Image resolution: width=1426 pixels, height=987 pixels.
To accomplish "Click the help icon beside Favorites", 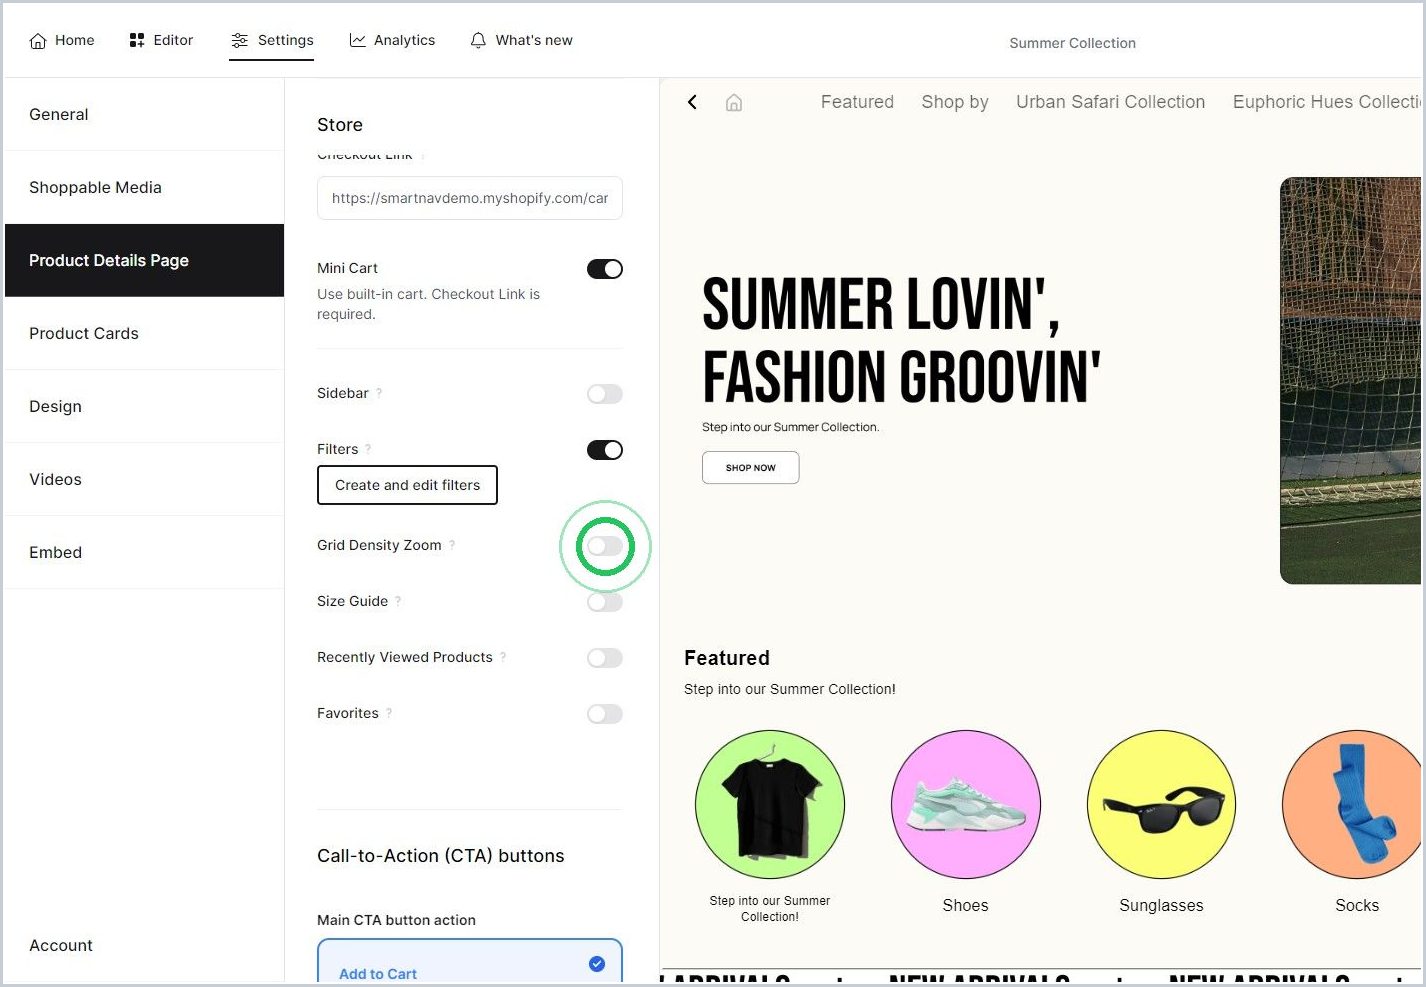I will tap(389, 713).
